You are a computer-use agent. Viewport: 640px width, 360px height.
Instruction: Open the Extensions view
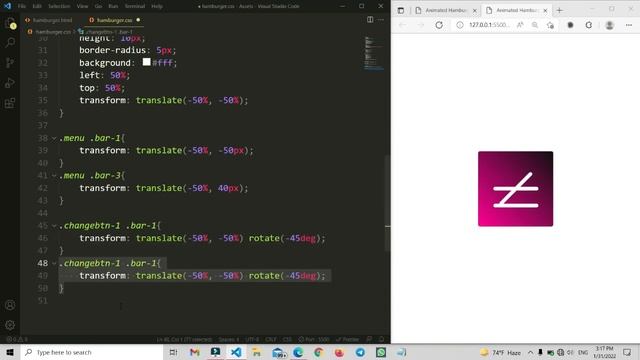(x=10, y=103)
